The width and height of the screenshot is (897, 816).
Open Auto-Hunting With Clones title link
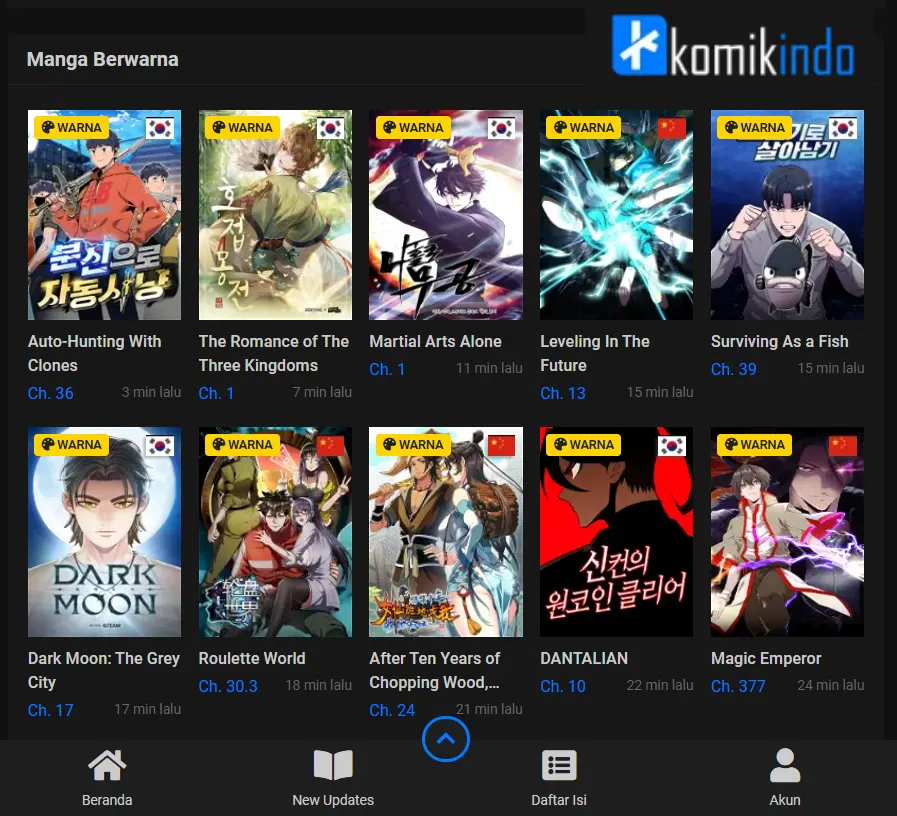pos(94,353)
